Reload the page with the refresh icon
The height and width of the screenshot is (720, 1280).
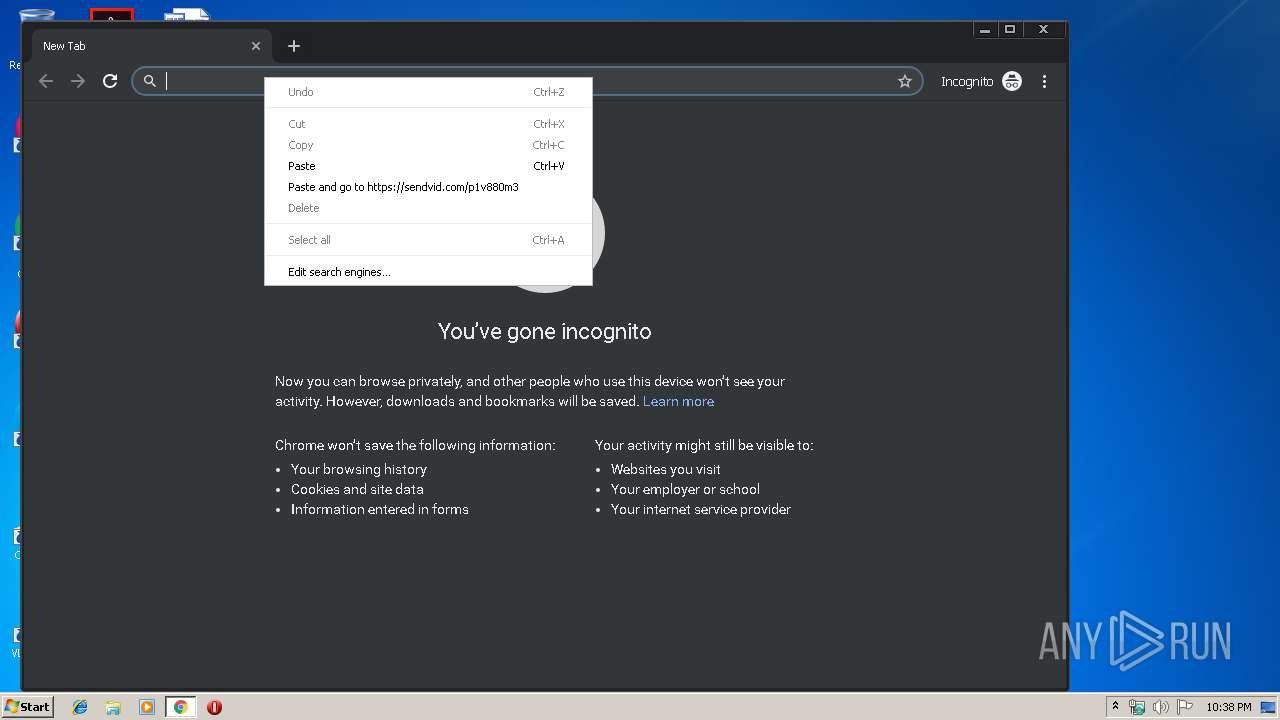(110, 81)
